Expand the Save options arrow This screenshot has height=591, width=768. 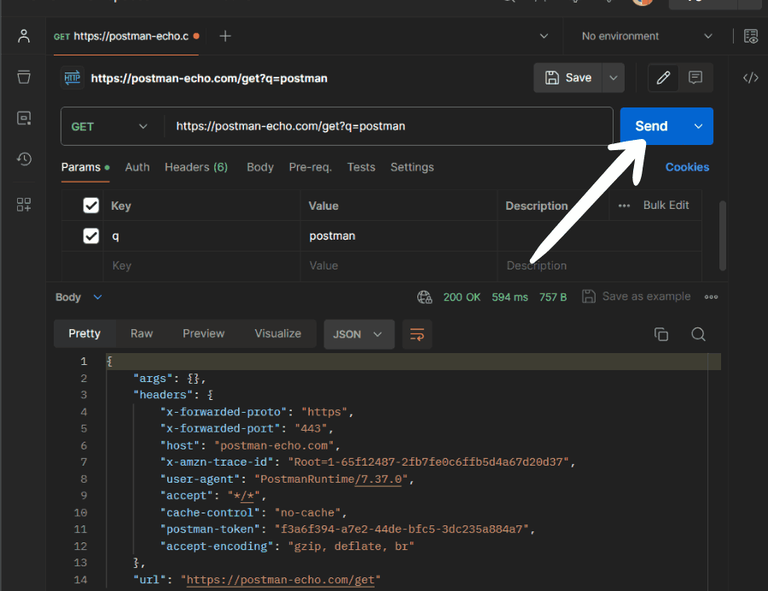pos(613,78)
